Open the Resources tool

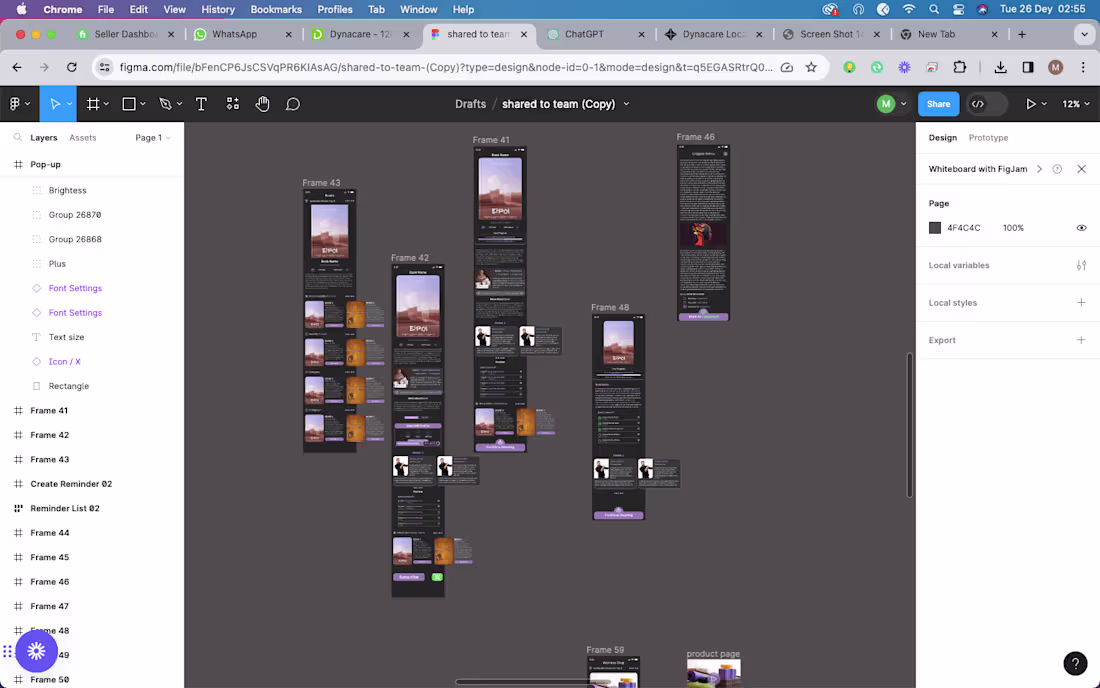(x=233, y=104)
